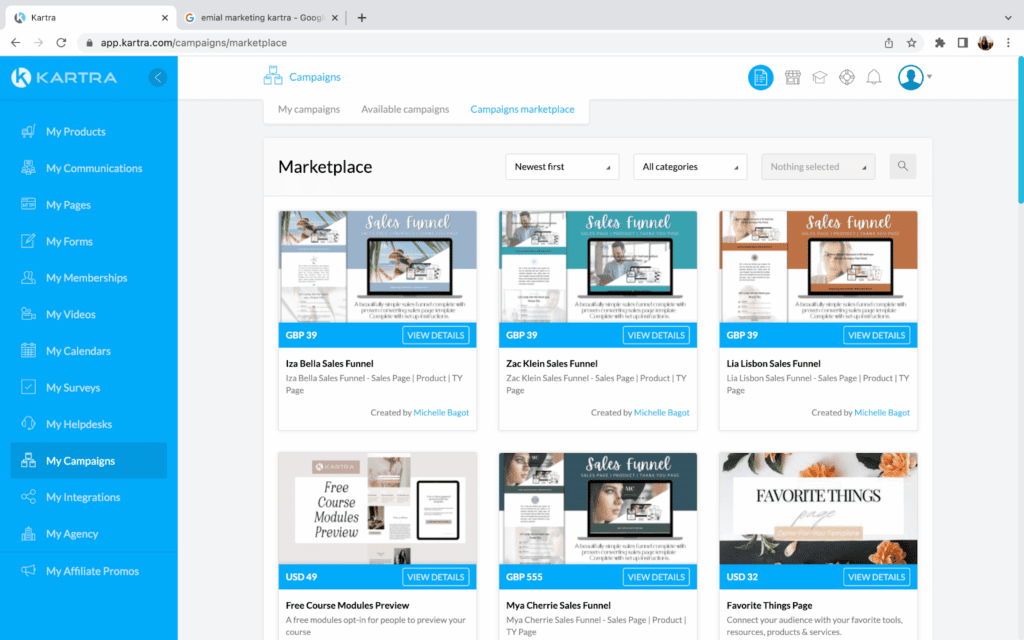
Task: Select the Kartra browser tab
Action: point(91,18)
